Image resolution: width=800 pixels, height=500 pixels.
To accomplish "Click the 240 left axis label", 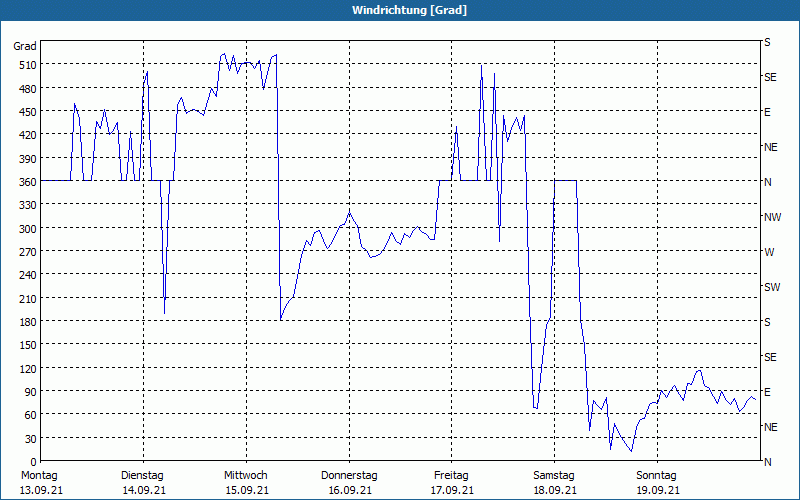I will 28,275.
